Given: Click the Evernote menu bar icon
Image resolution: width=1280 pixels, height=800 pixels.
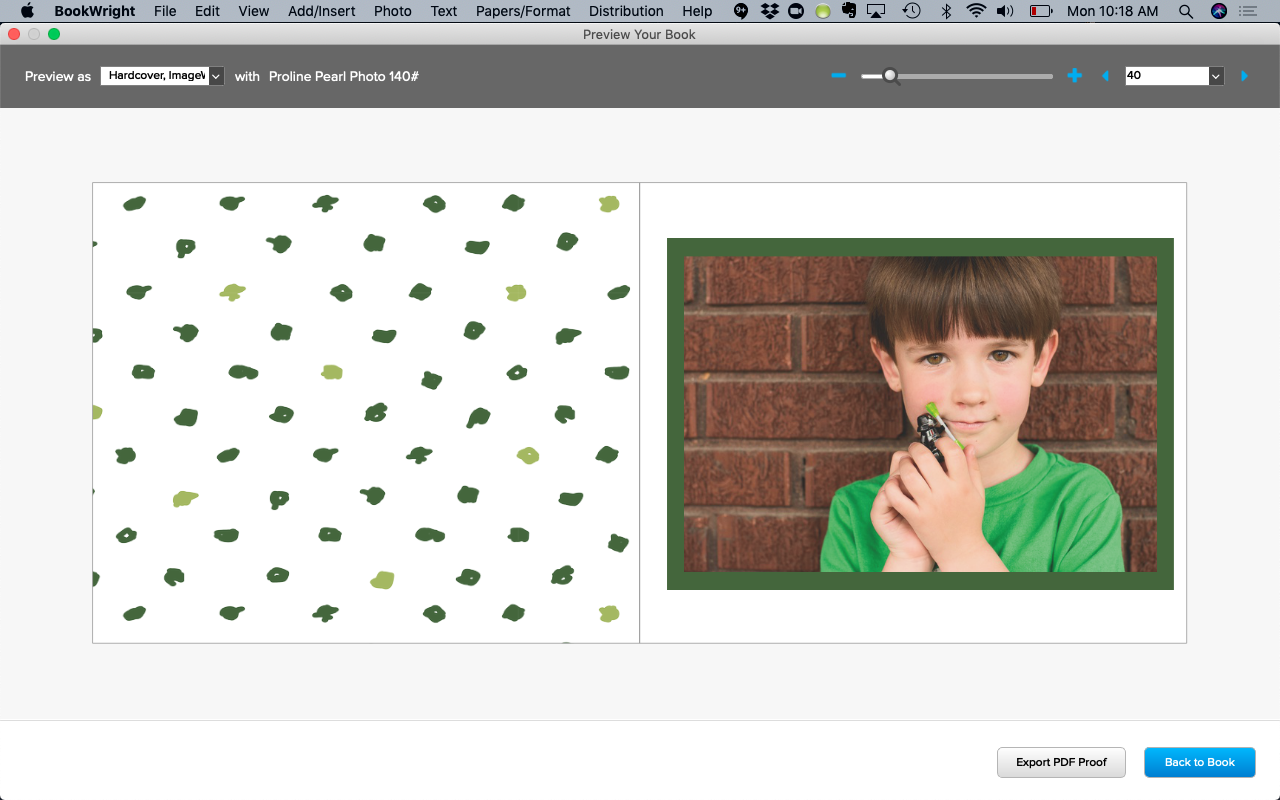Looking at the screenshot, I should click(849, 11).
